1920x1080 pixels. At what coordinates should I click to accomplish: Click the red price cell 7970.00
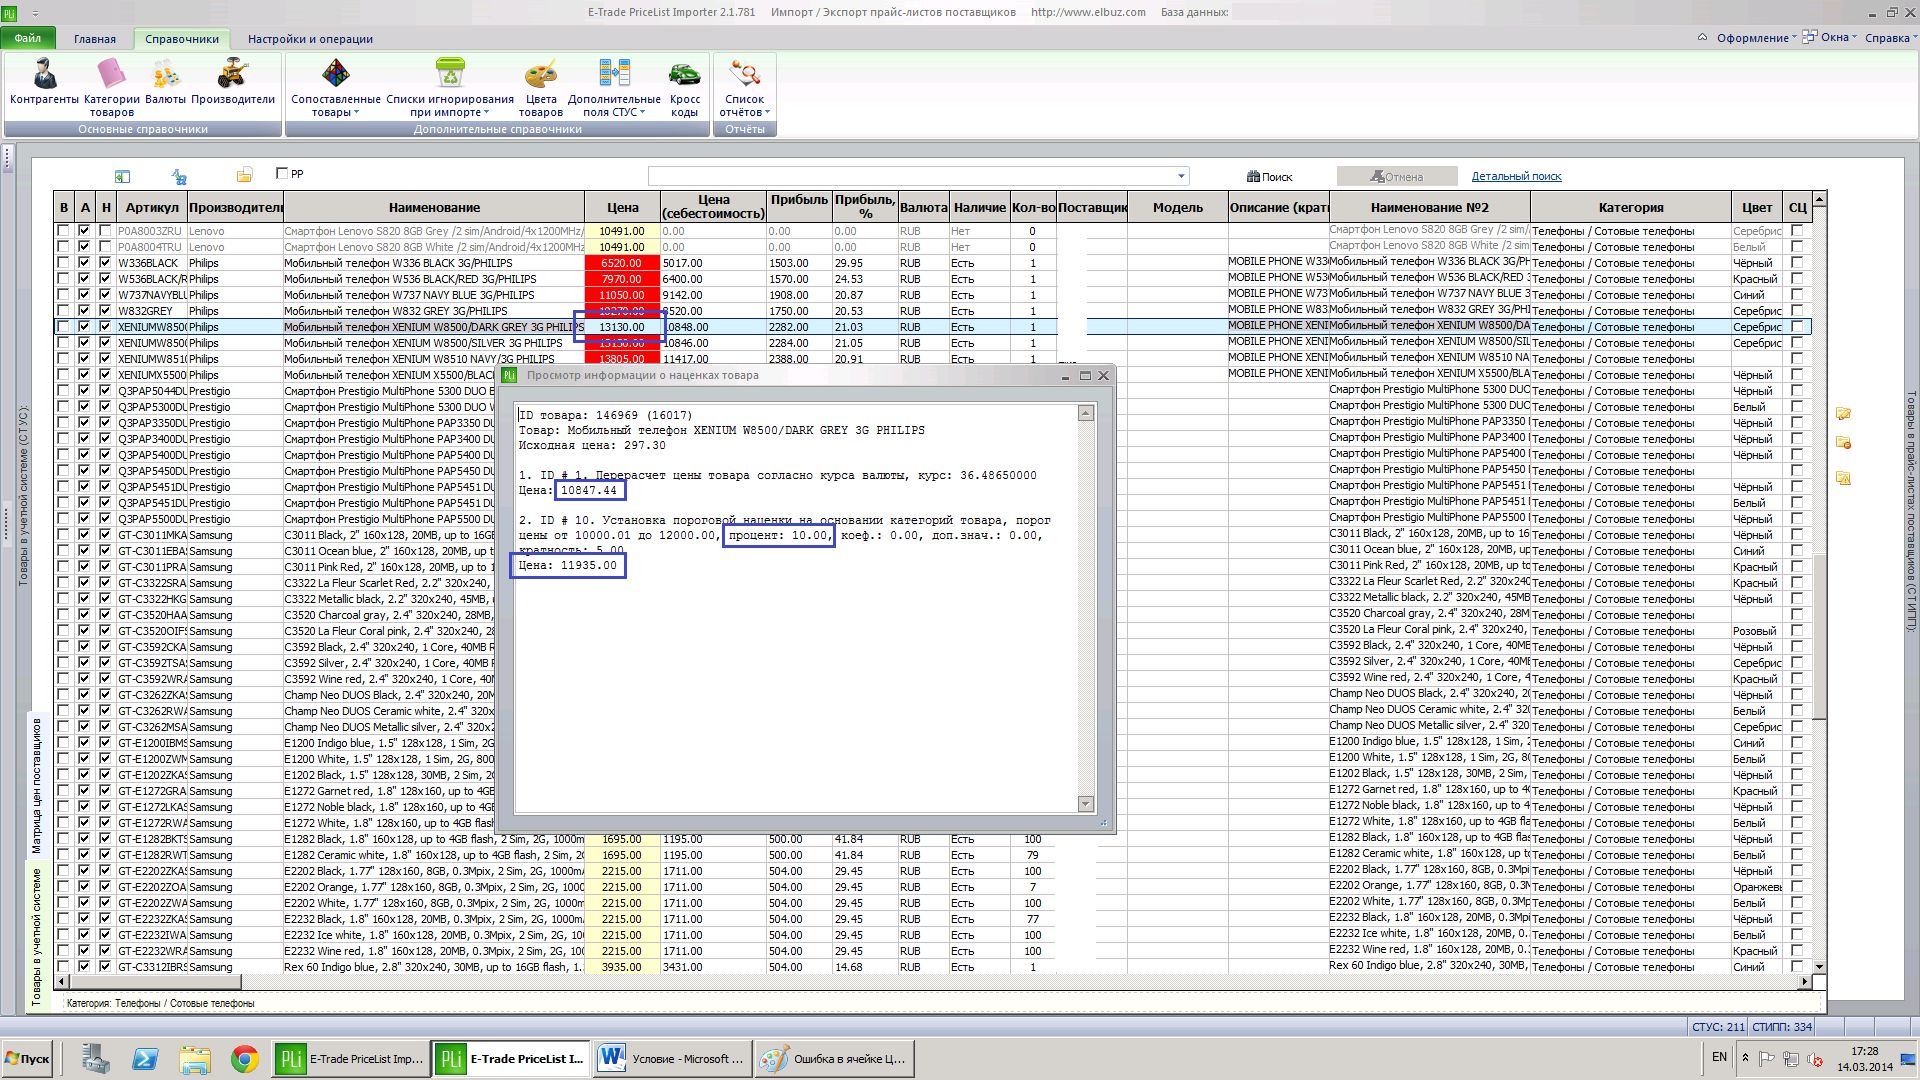pos(622,279)
